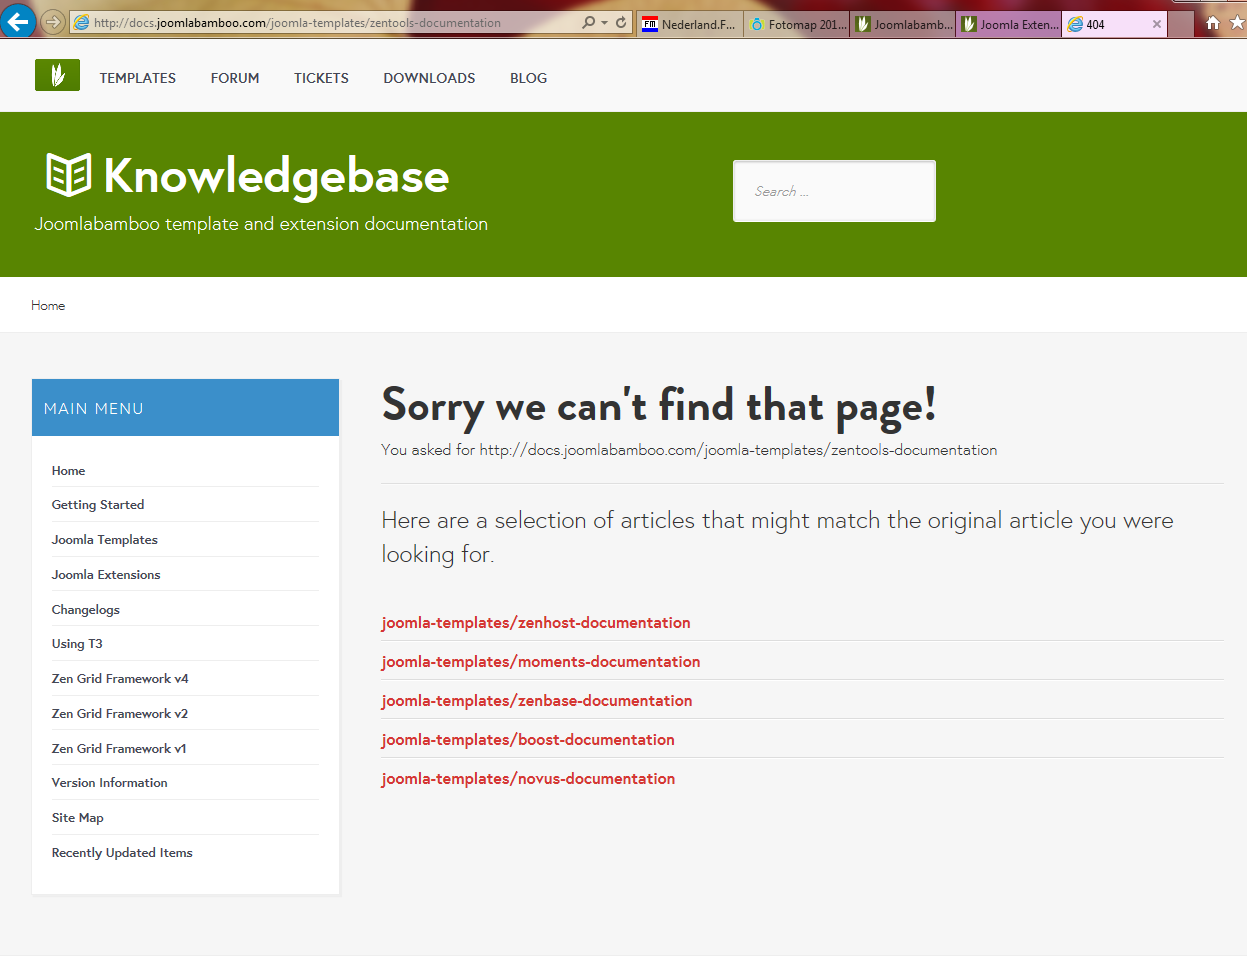Open the FORUM nav item

coord(235,78)
